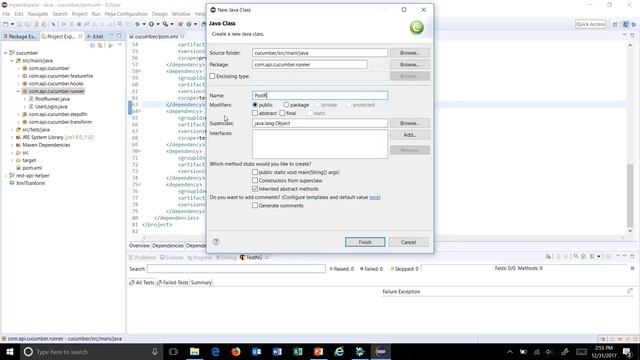Click the editor vertical scrollbar

(630, 196)
